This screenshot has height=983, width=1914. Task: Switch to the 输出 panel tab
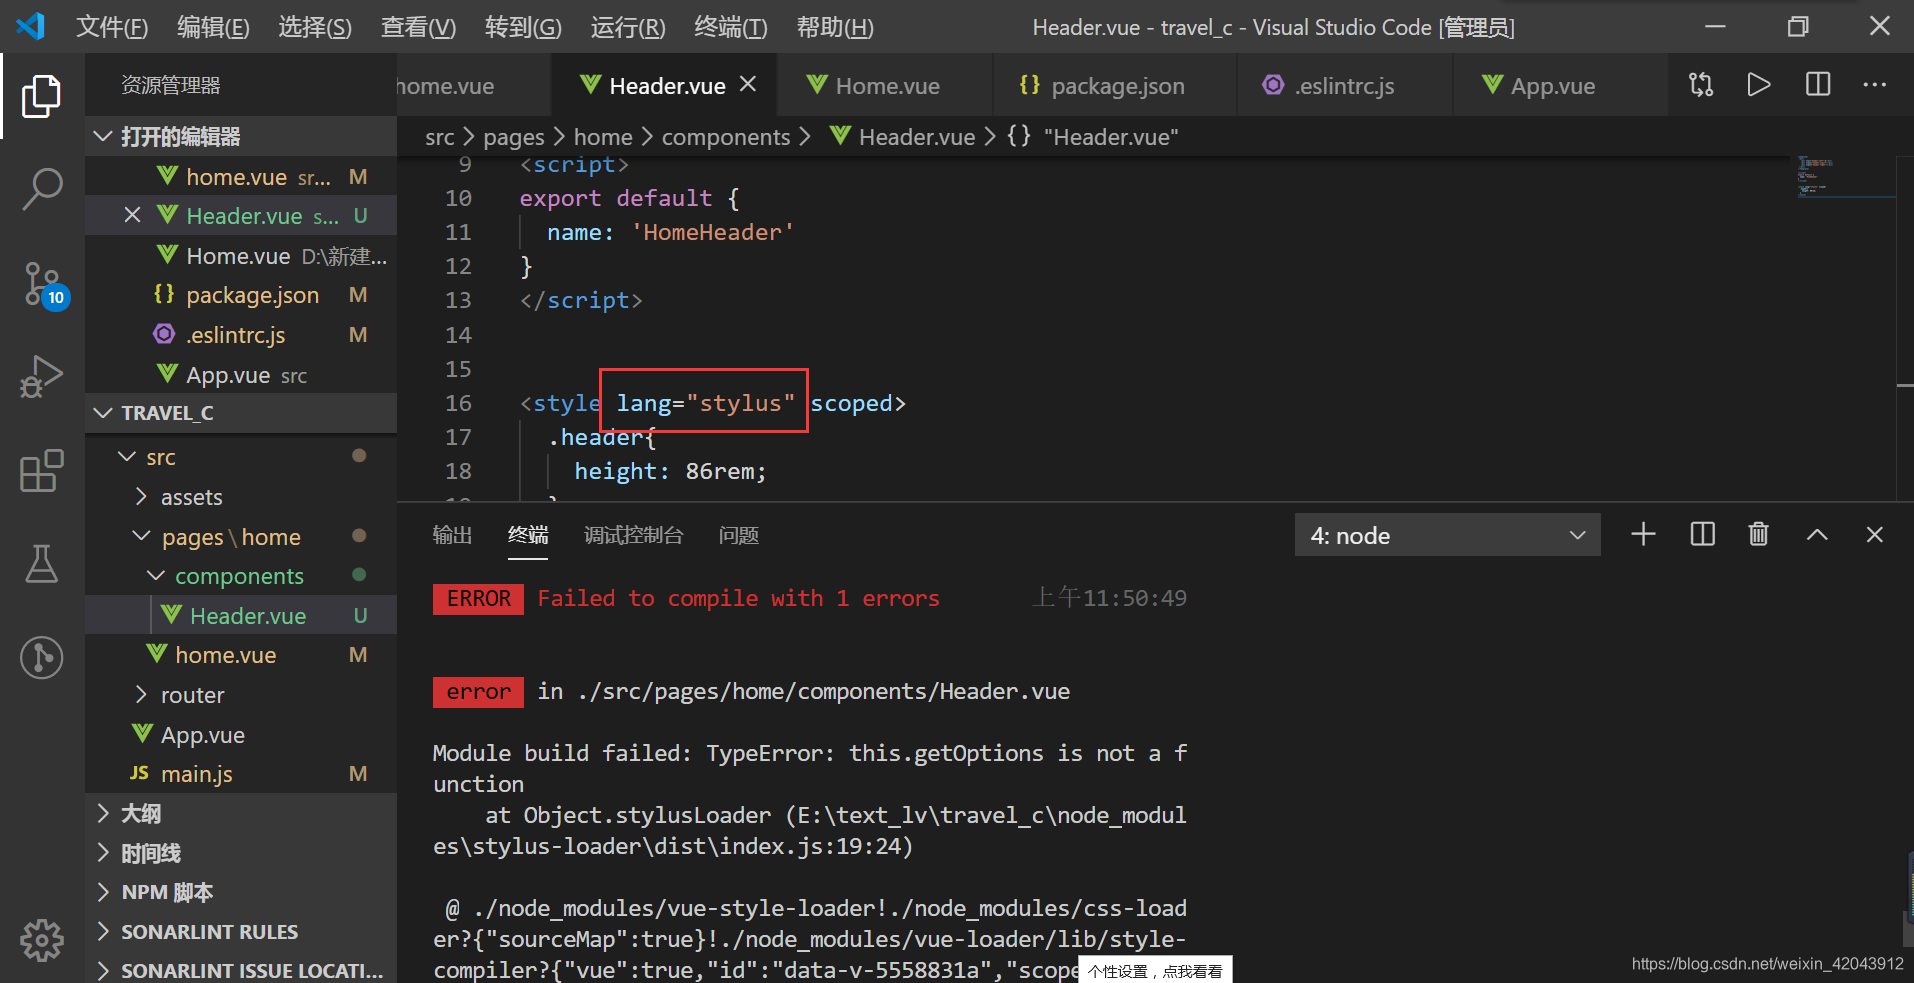(452, 535)
